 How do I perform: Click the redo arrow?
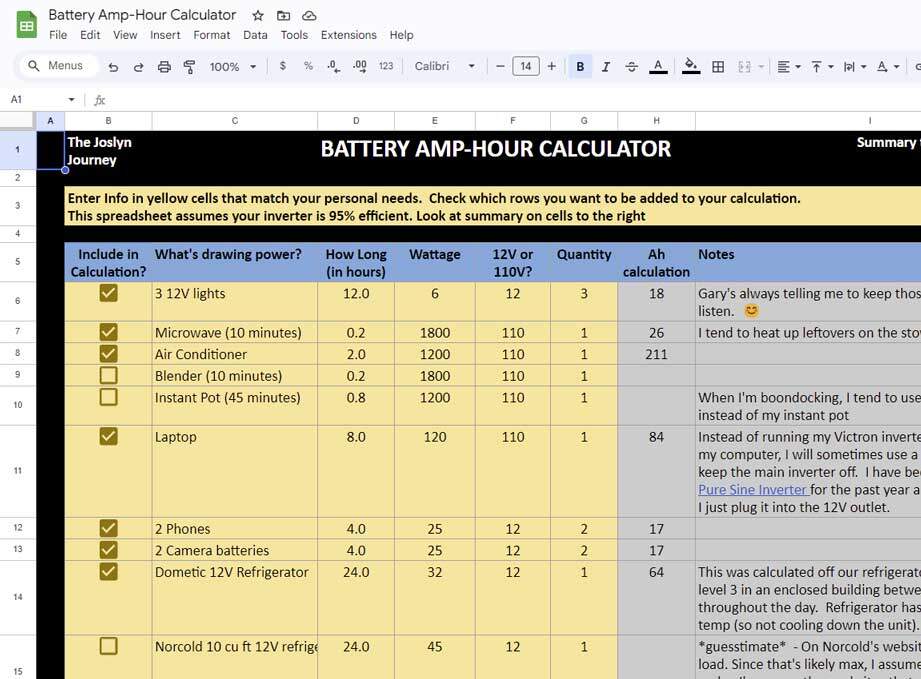pyautogui.click(x=139, y=67)
